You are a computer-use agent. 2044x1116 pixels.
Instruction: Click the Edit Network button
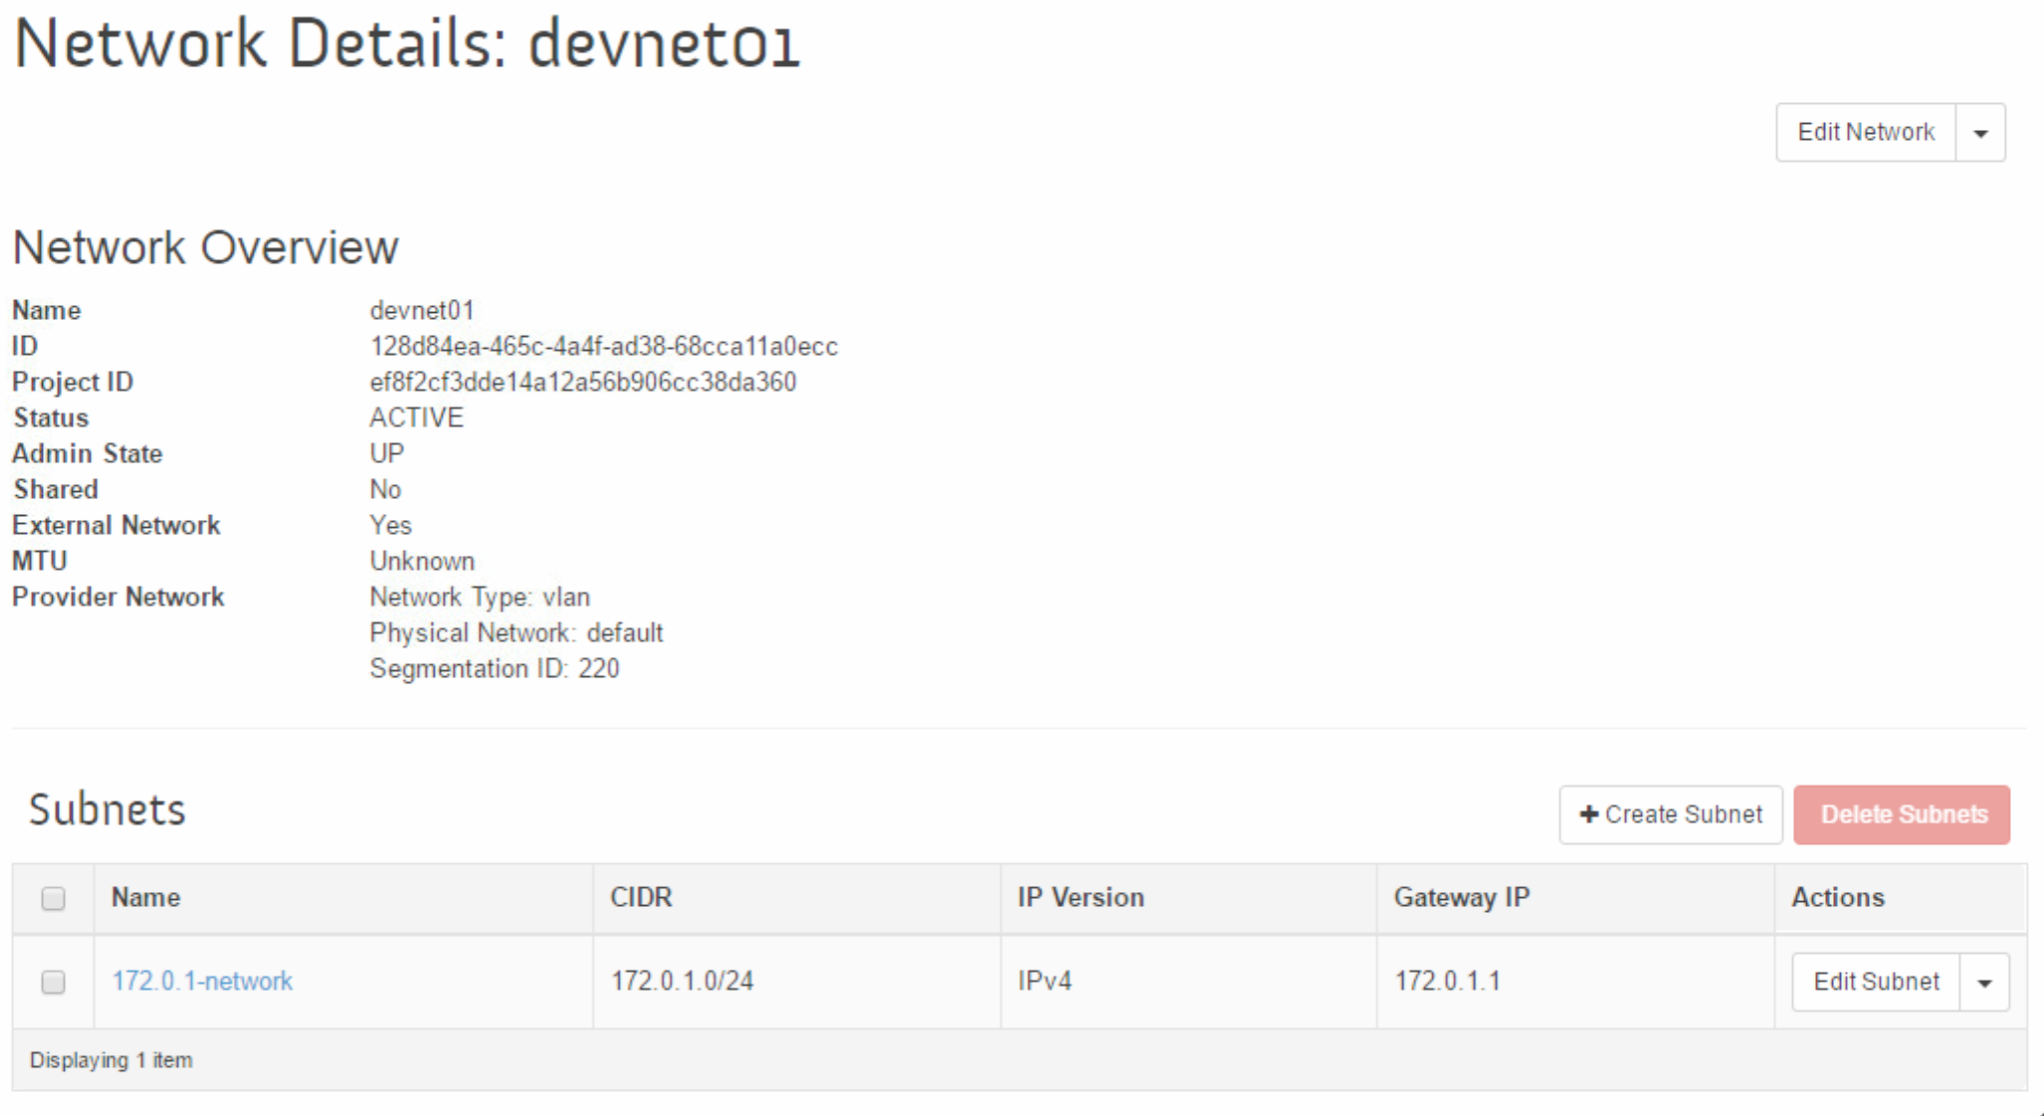[1866, 132]
